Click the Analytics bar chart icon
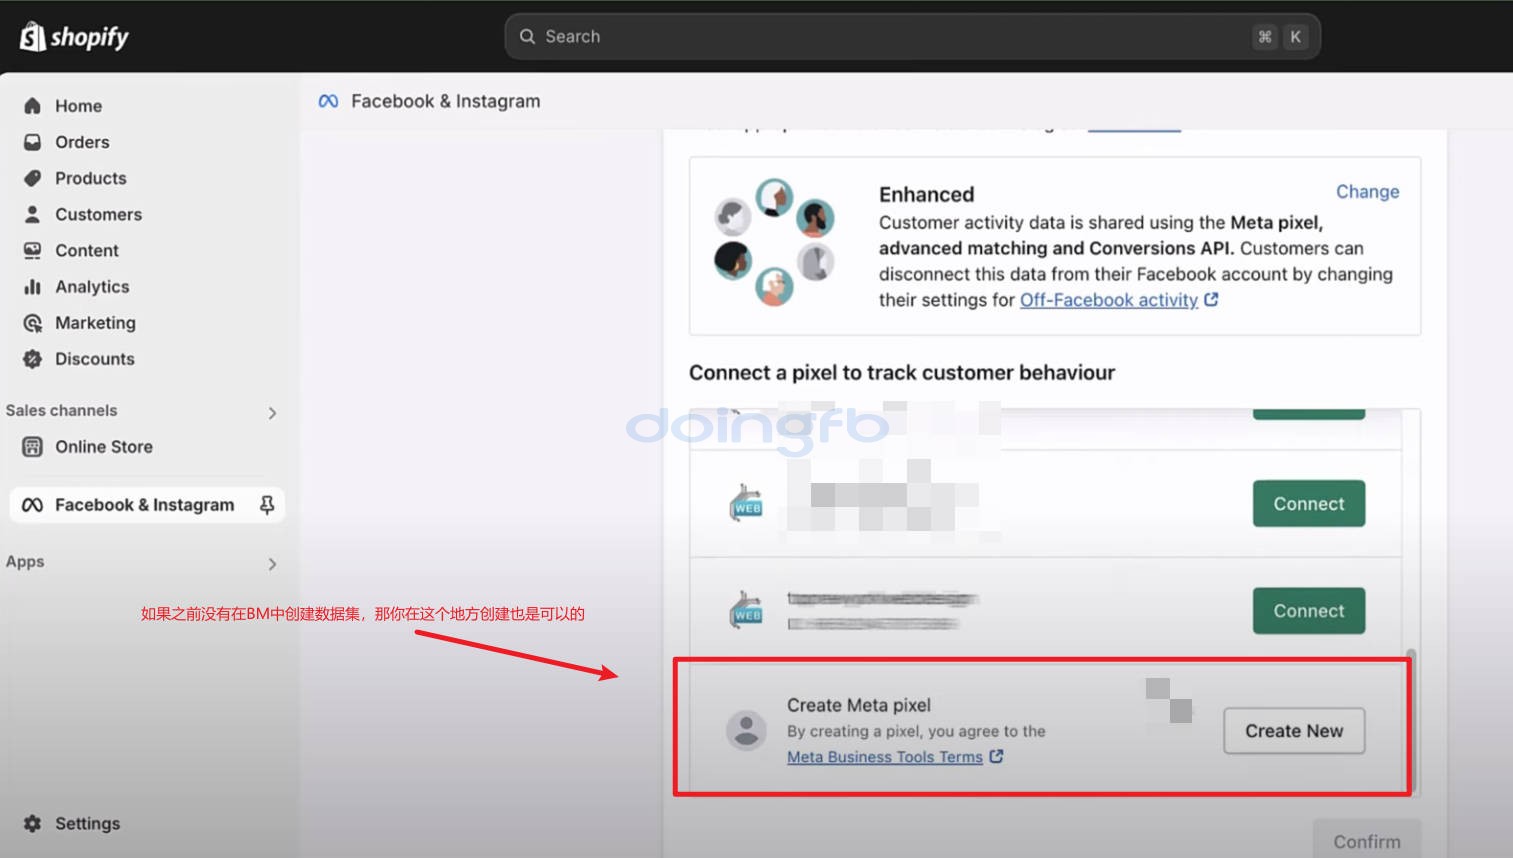Viewport: 1513px width, 858px height. pos(32,287)
